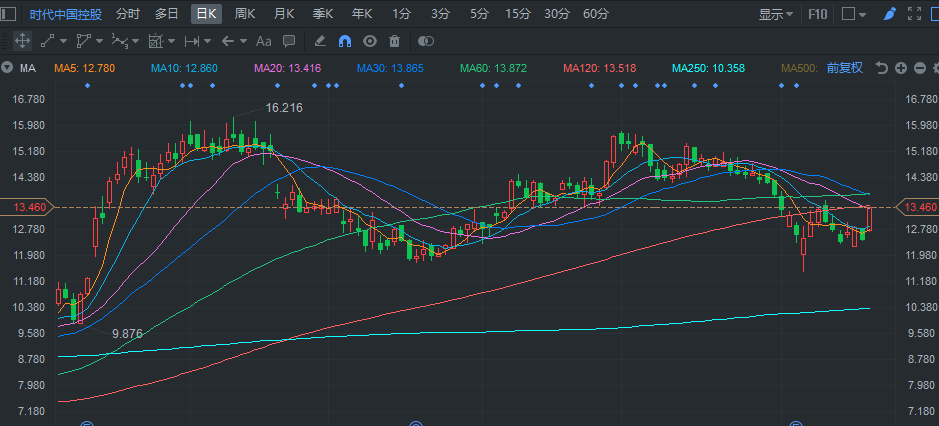Switch to the 分时 intraday tab
Viewport: 939px width, 426px height.
click(128, 14)
